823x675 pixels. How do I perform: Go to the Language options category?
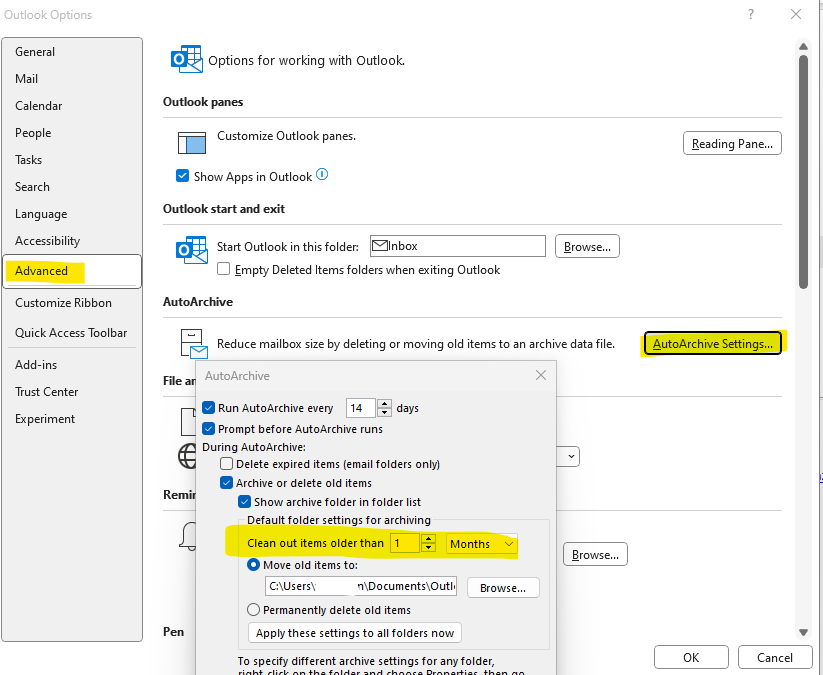click(x=72, y=214)
